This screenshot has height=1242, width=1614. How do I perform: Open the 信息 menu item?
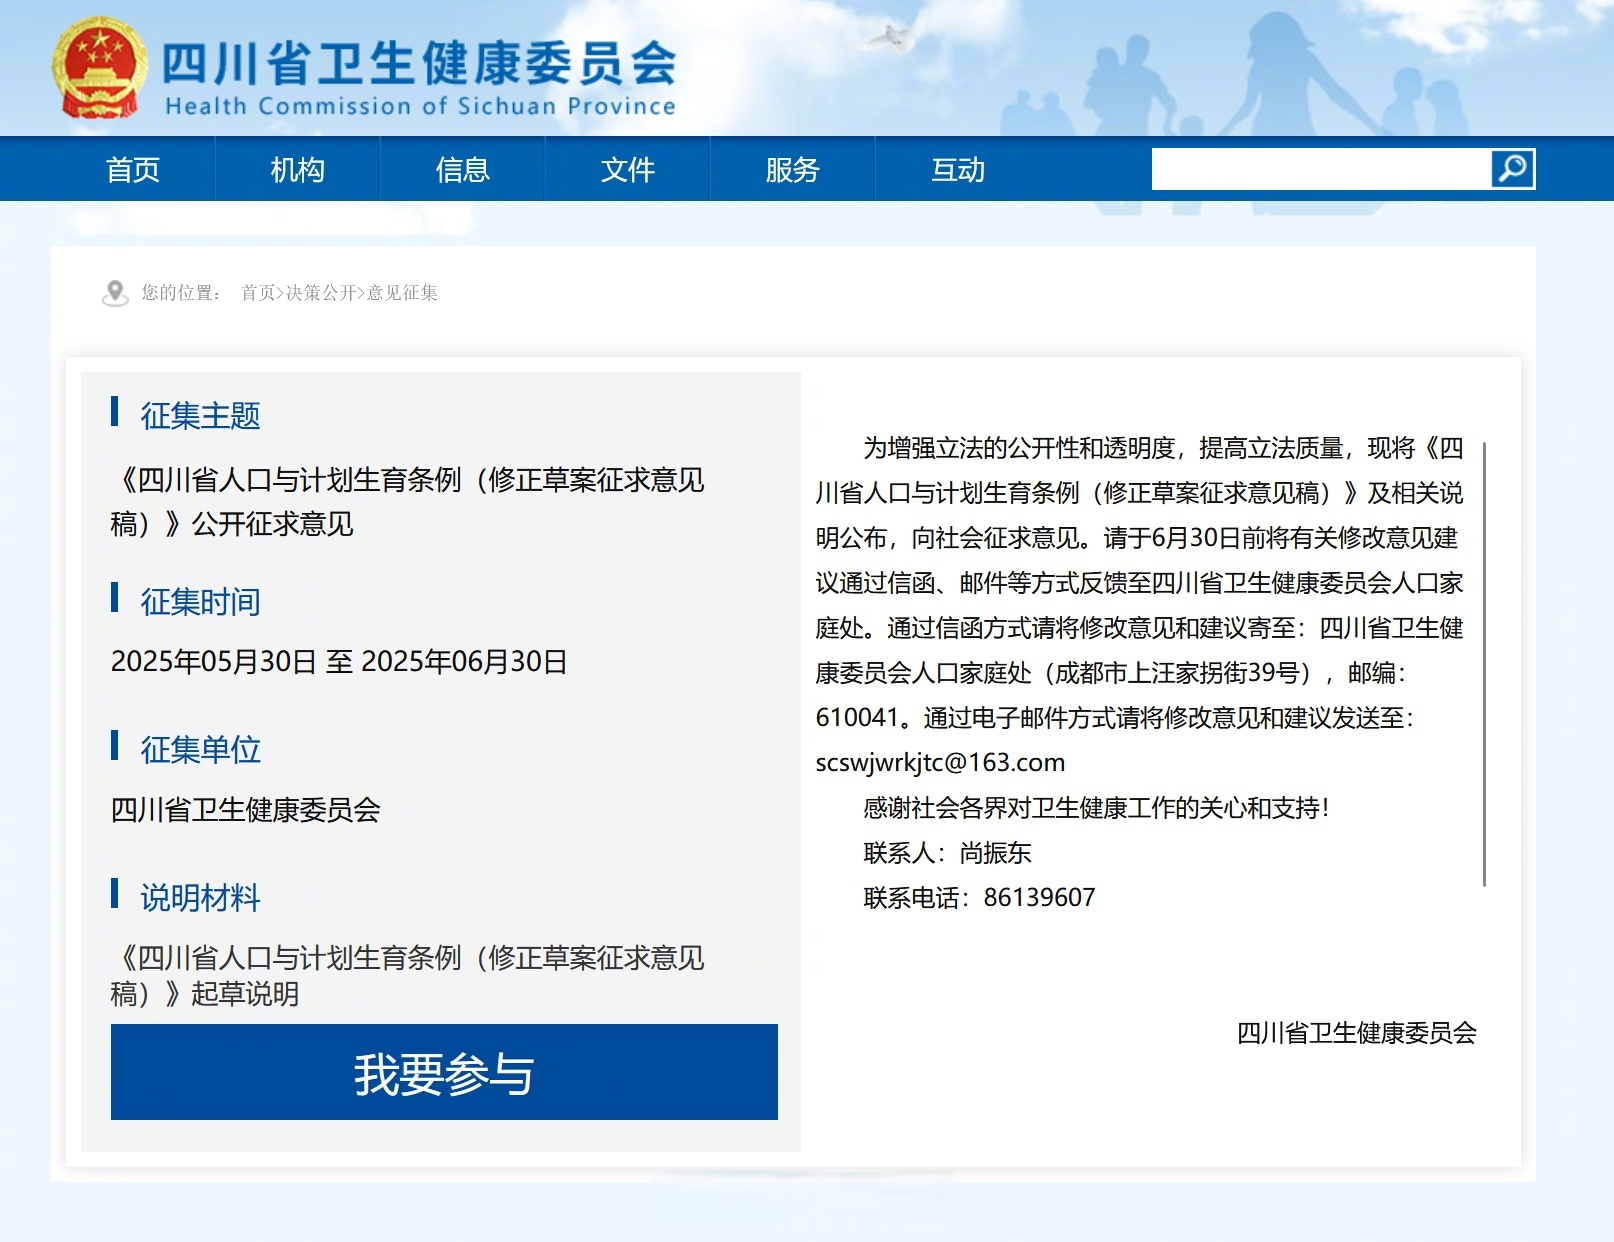point(463,169)
